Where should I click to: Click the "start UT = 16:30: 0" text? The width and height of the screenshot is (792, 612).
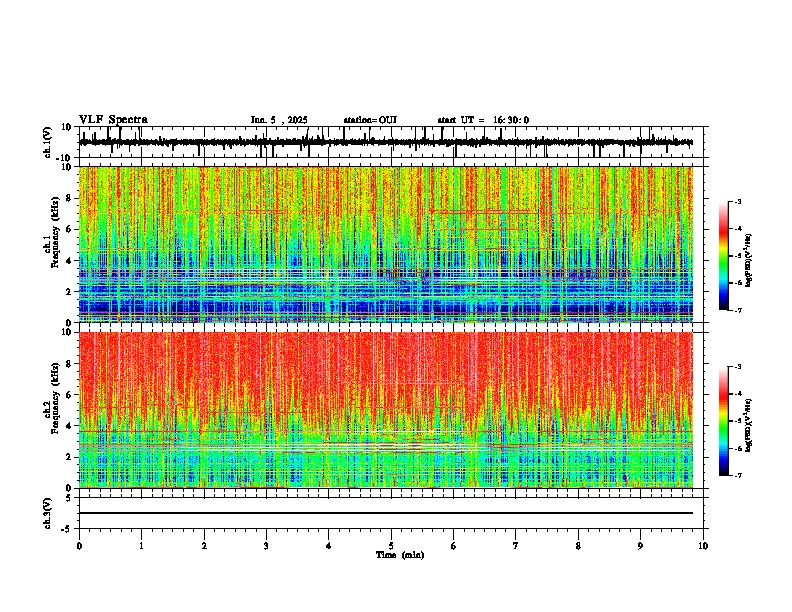tap(483, 120)
